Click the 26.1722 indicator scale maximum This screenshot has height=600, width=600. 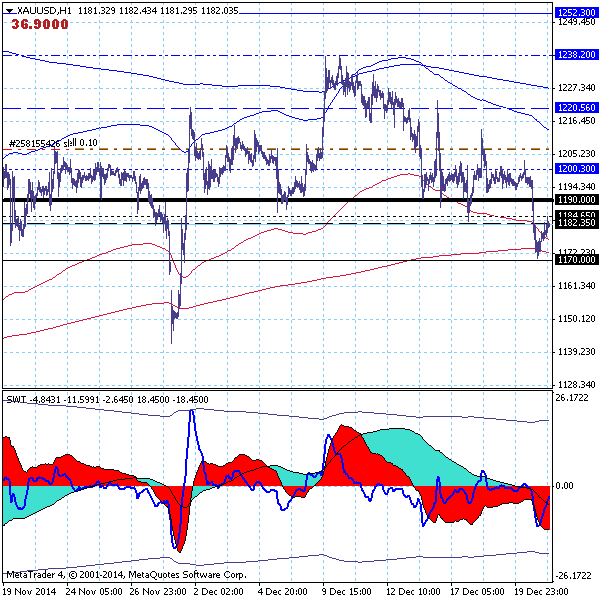[572, 398]
